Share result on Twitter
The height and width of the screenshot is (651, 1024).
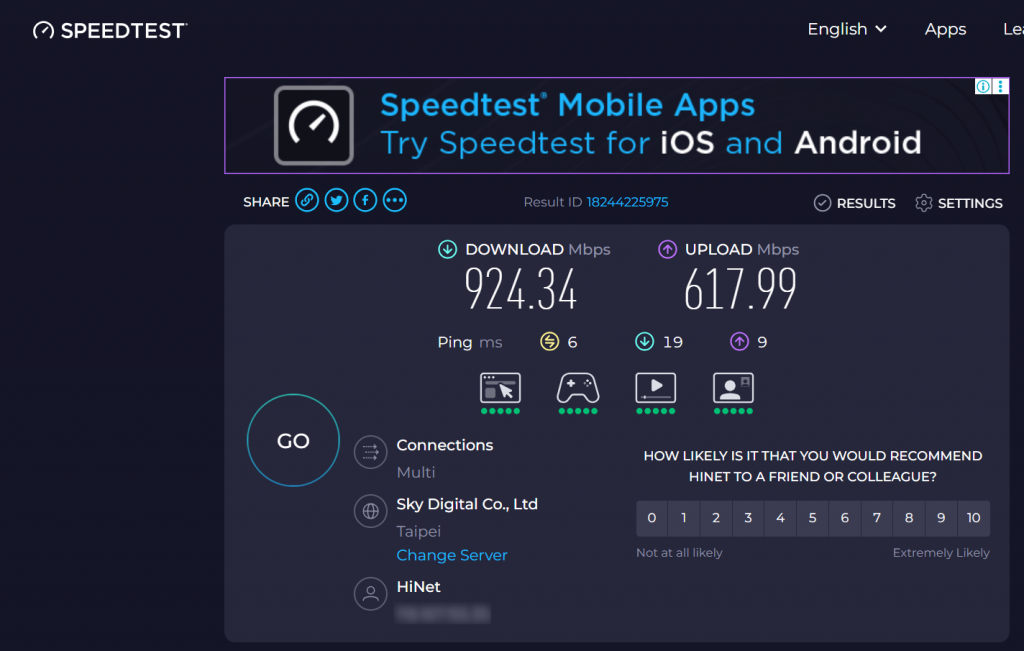[336, 201]
